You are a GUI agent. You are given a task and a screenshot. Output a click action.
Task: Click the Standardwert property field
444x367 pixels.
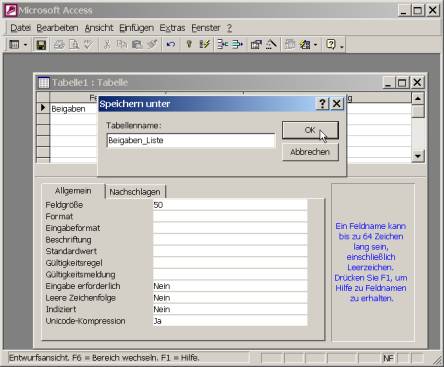click(230, 251)
